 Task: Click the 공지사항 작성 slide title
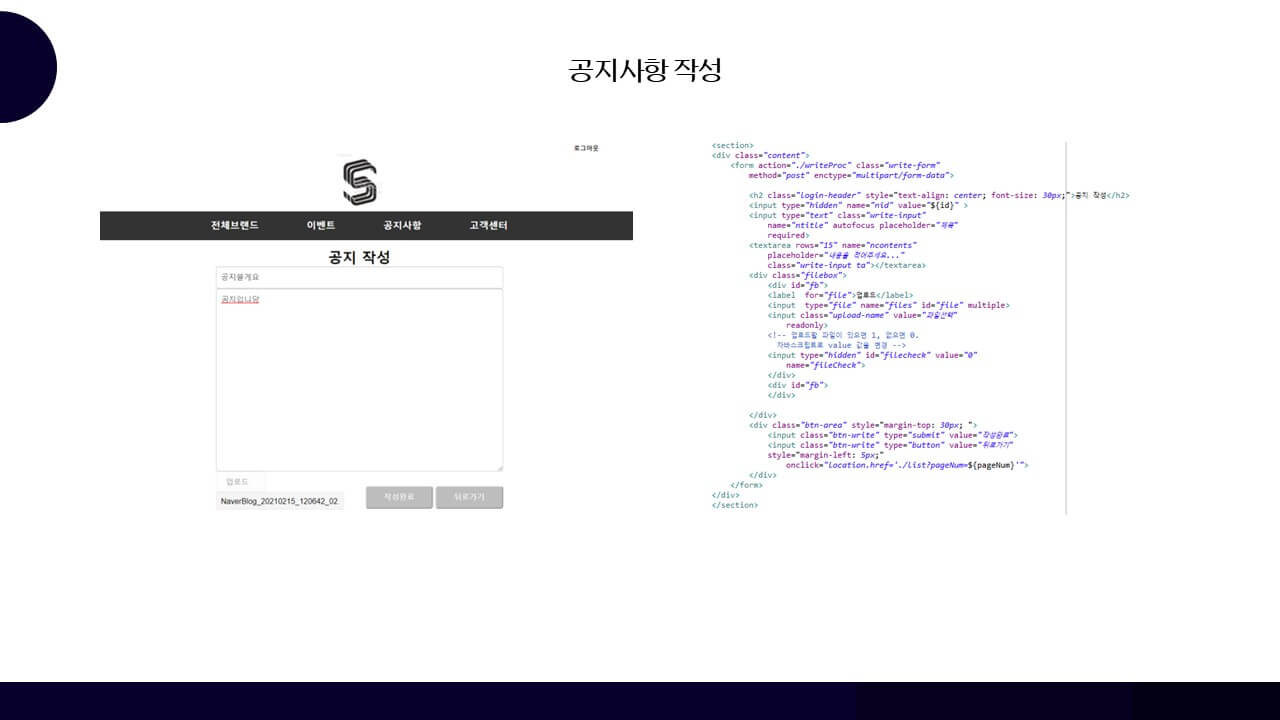pyautogui.click(x=645, y=70)
